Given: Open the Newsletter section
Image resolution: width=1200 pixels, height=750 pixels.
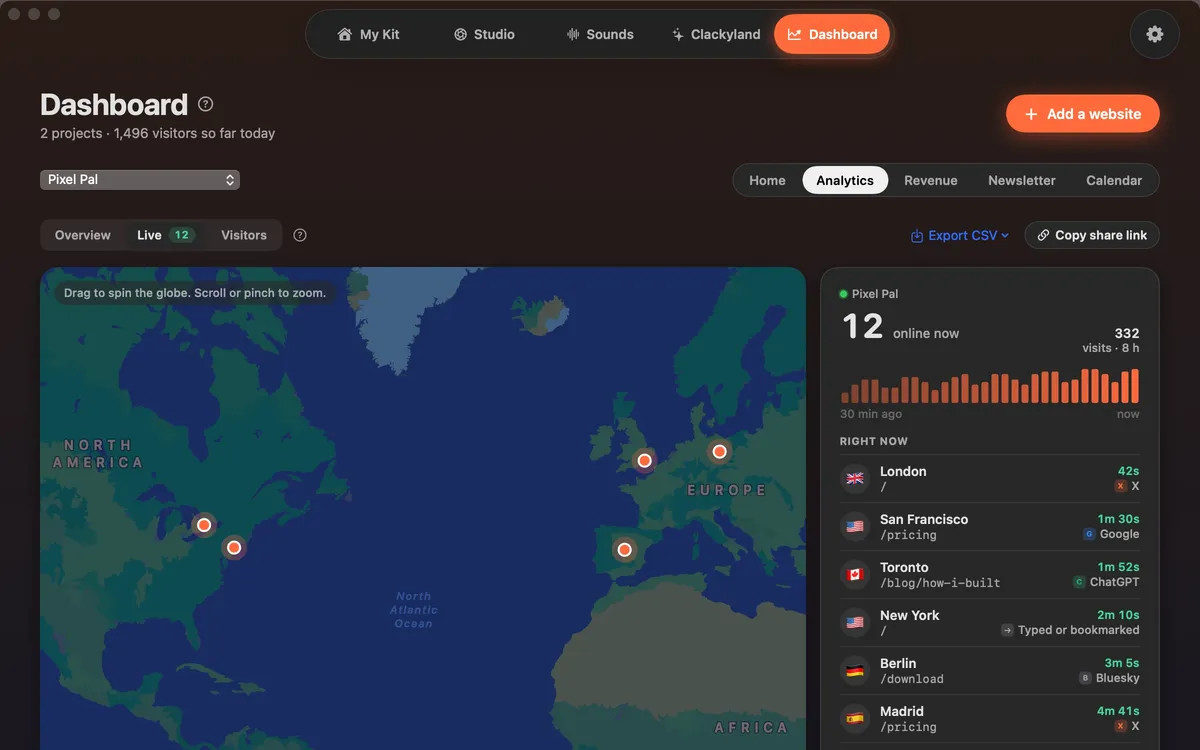Looking at the screenshot, I should click(1022, 181).
